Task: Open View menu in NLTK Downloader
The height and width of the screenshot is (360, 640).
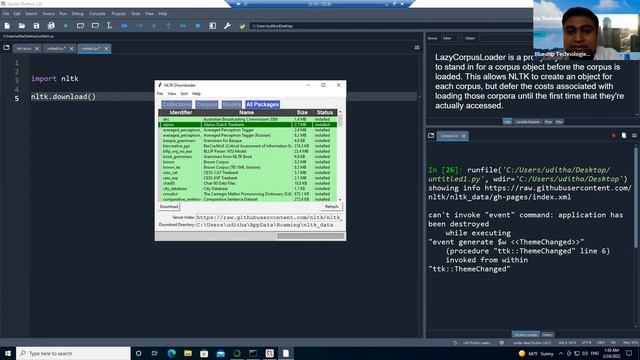Action: pyautogui.click(x=171, y=93)
